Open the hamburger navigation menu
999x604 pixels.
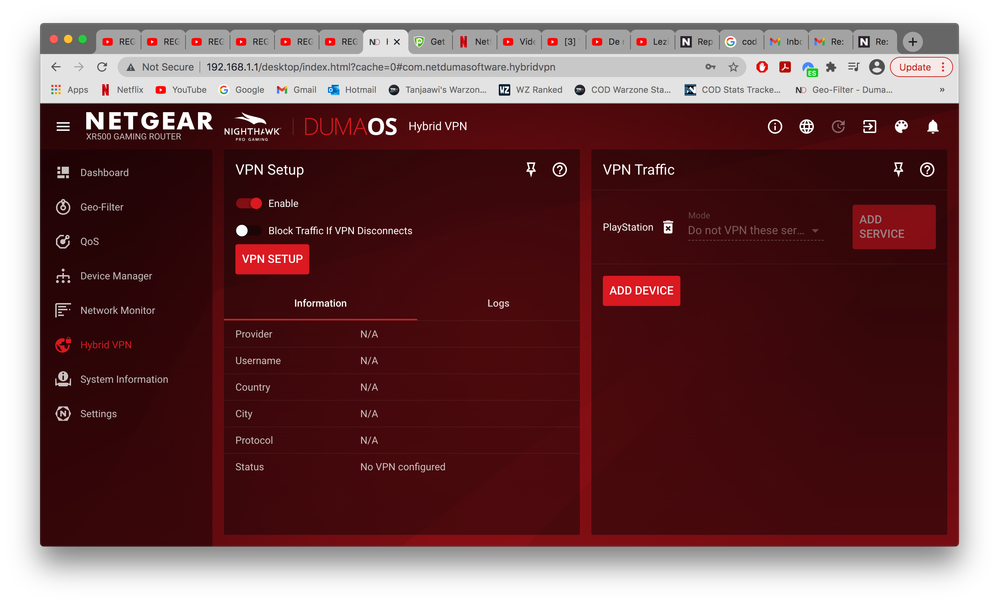[62, 126]
